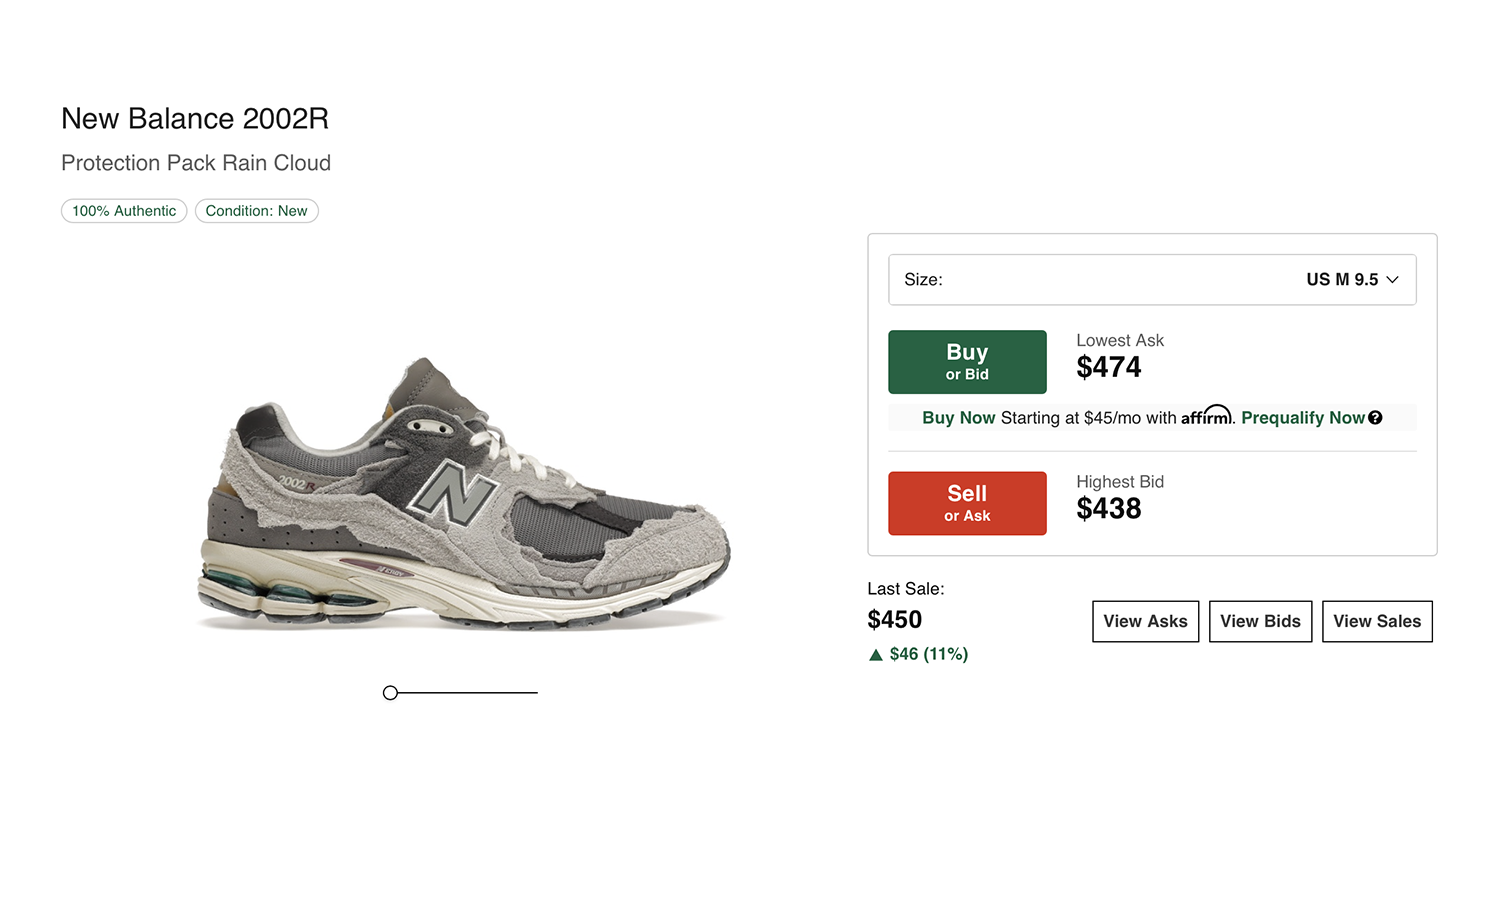Open the View Bids tab
This screenshot has width=1500, height=900.
[x=1260, y=622]
